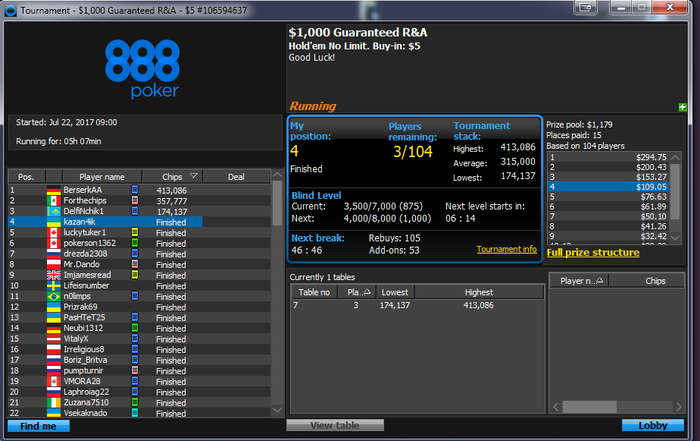The height and width of the screenshot is (441, 700).
Task: Select player row Boriz_Britva
Action: (139, 360)
